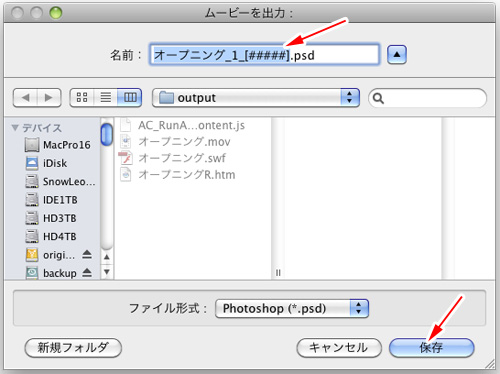Open the file format Photoshop (*.psd) dropdown
Viewport: 500px width, 374px height.
coord(292,308)
